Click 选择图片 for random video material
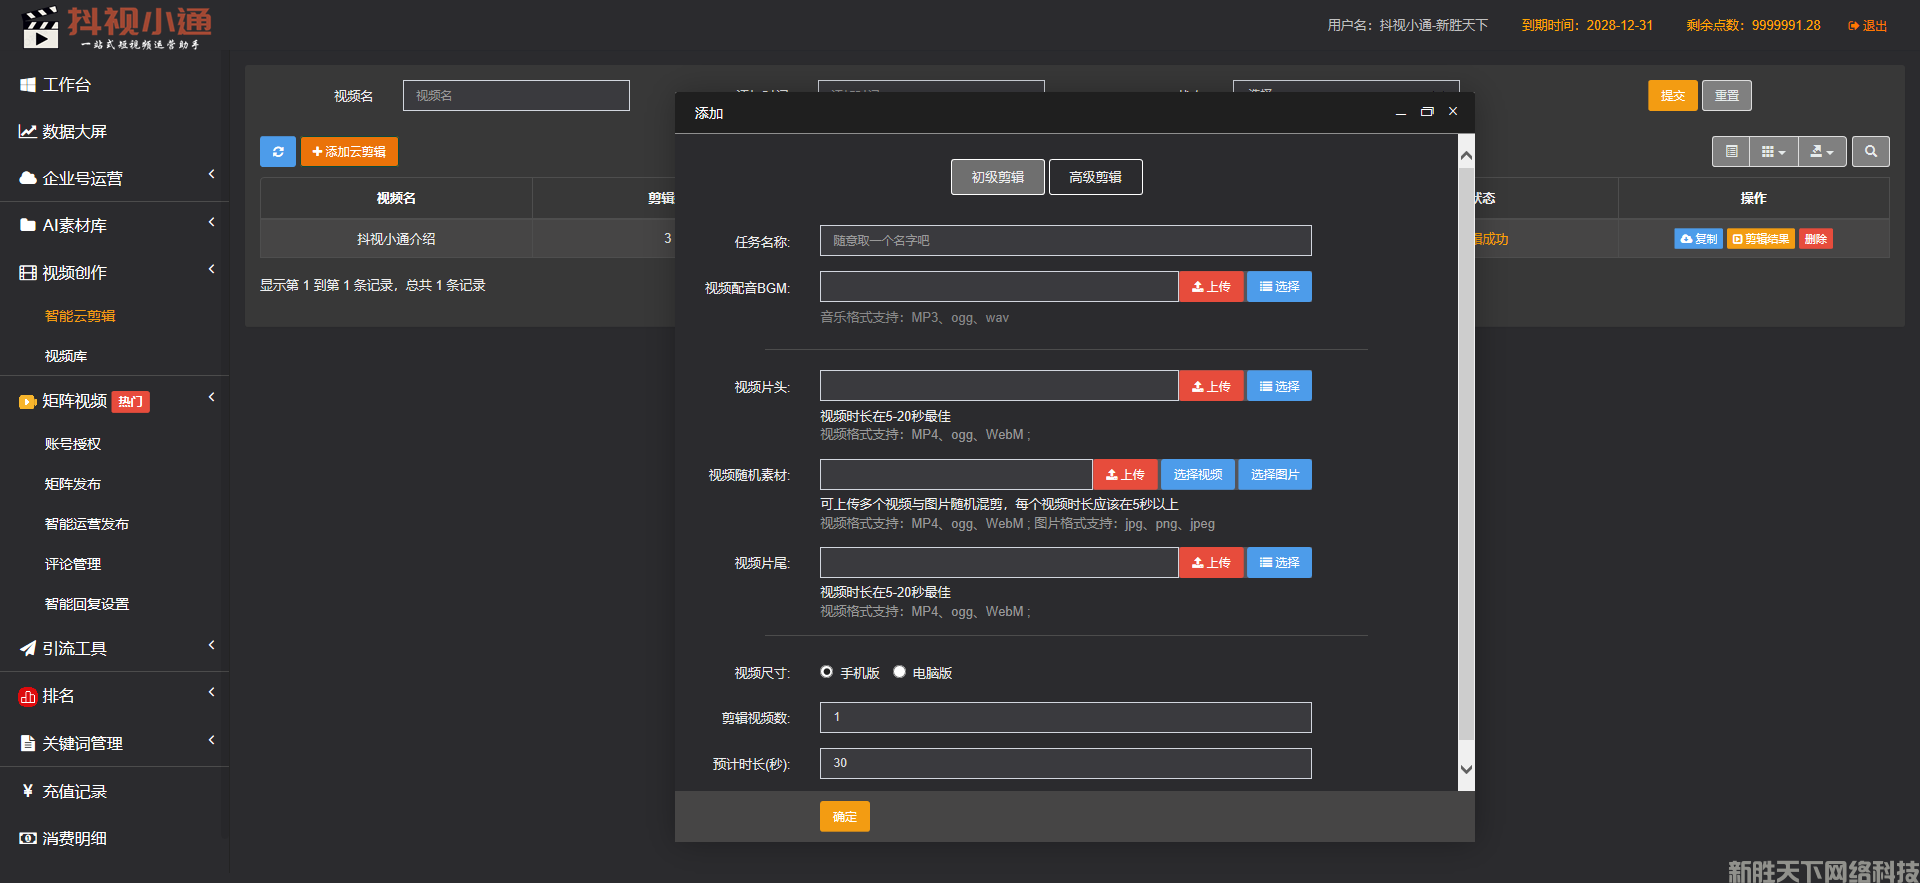The image size is (1920, 883). [x=1274, y=475]
